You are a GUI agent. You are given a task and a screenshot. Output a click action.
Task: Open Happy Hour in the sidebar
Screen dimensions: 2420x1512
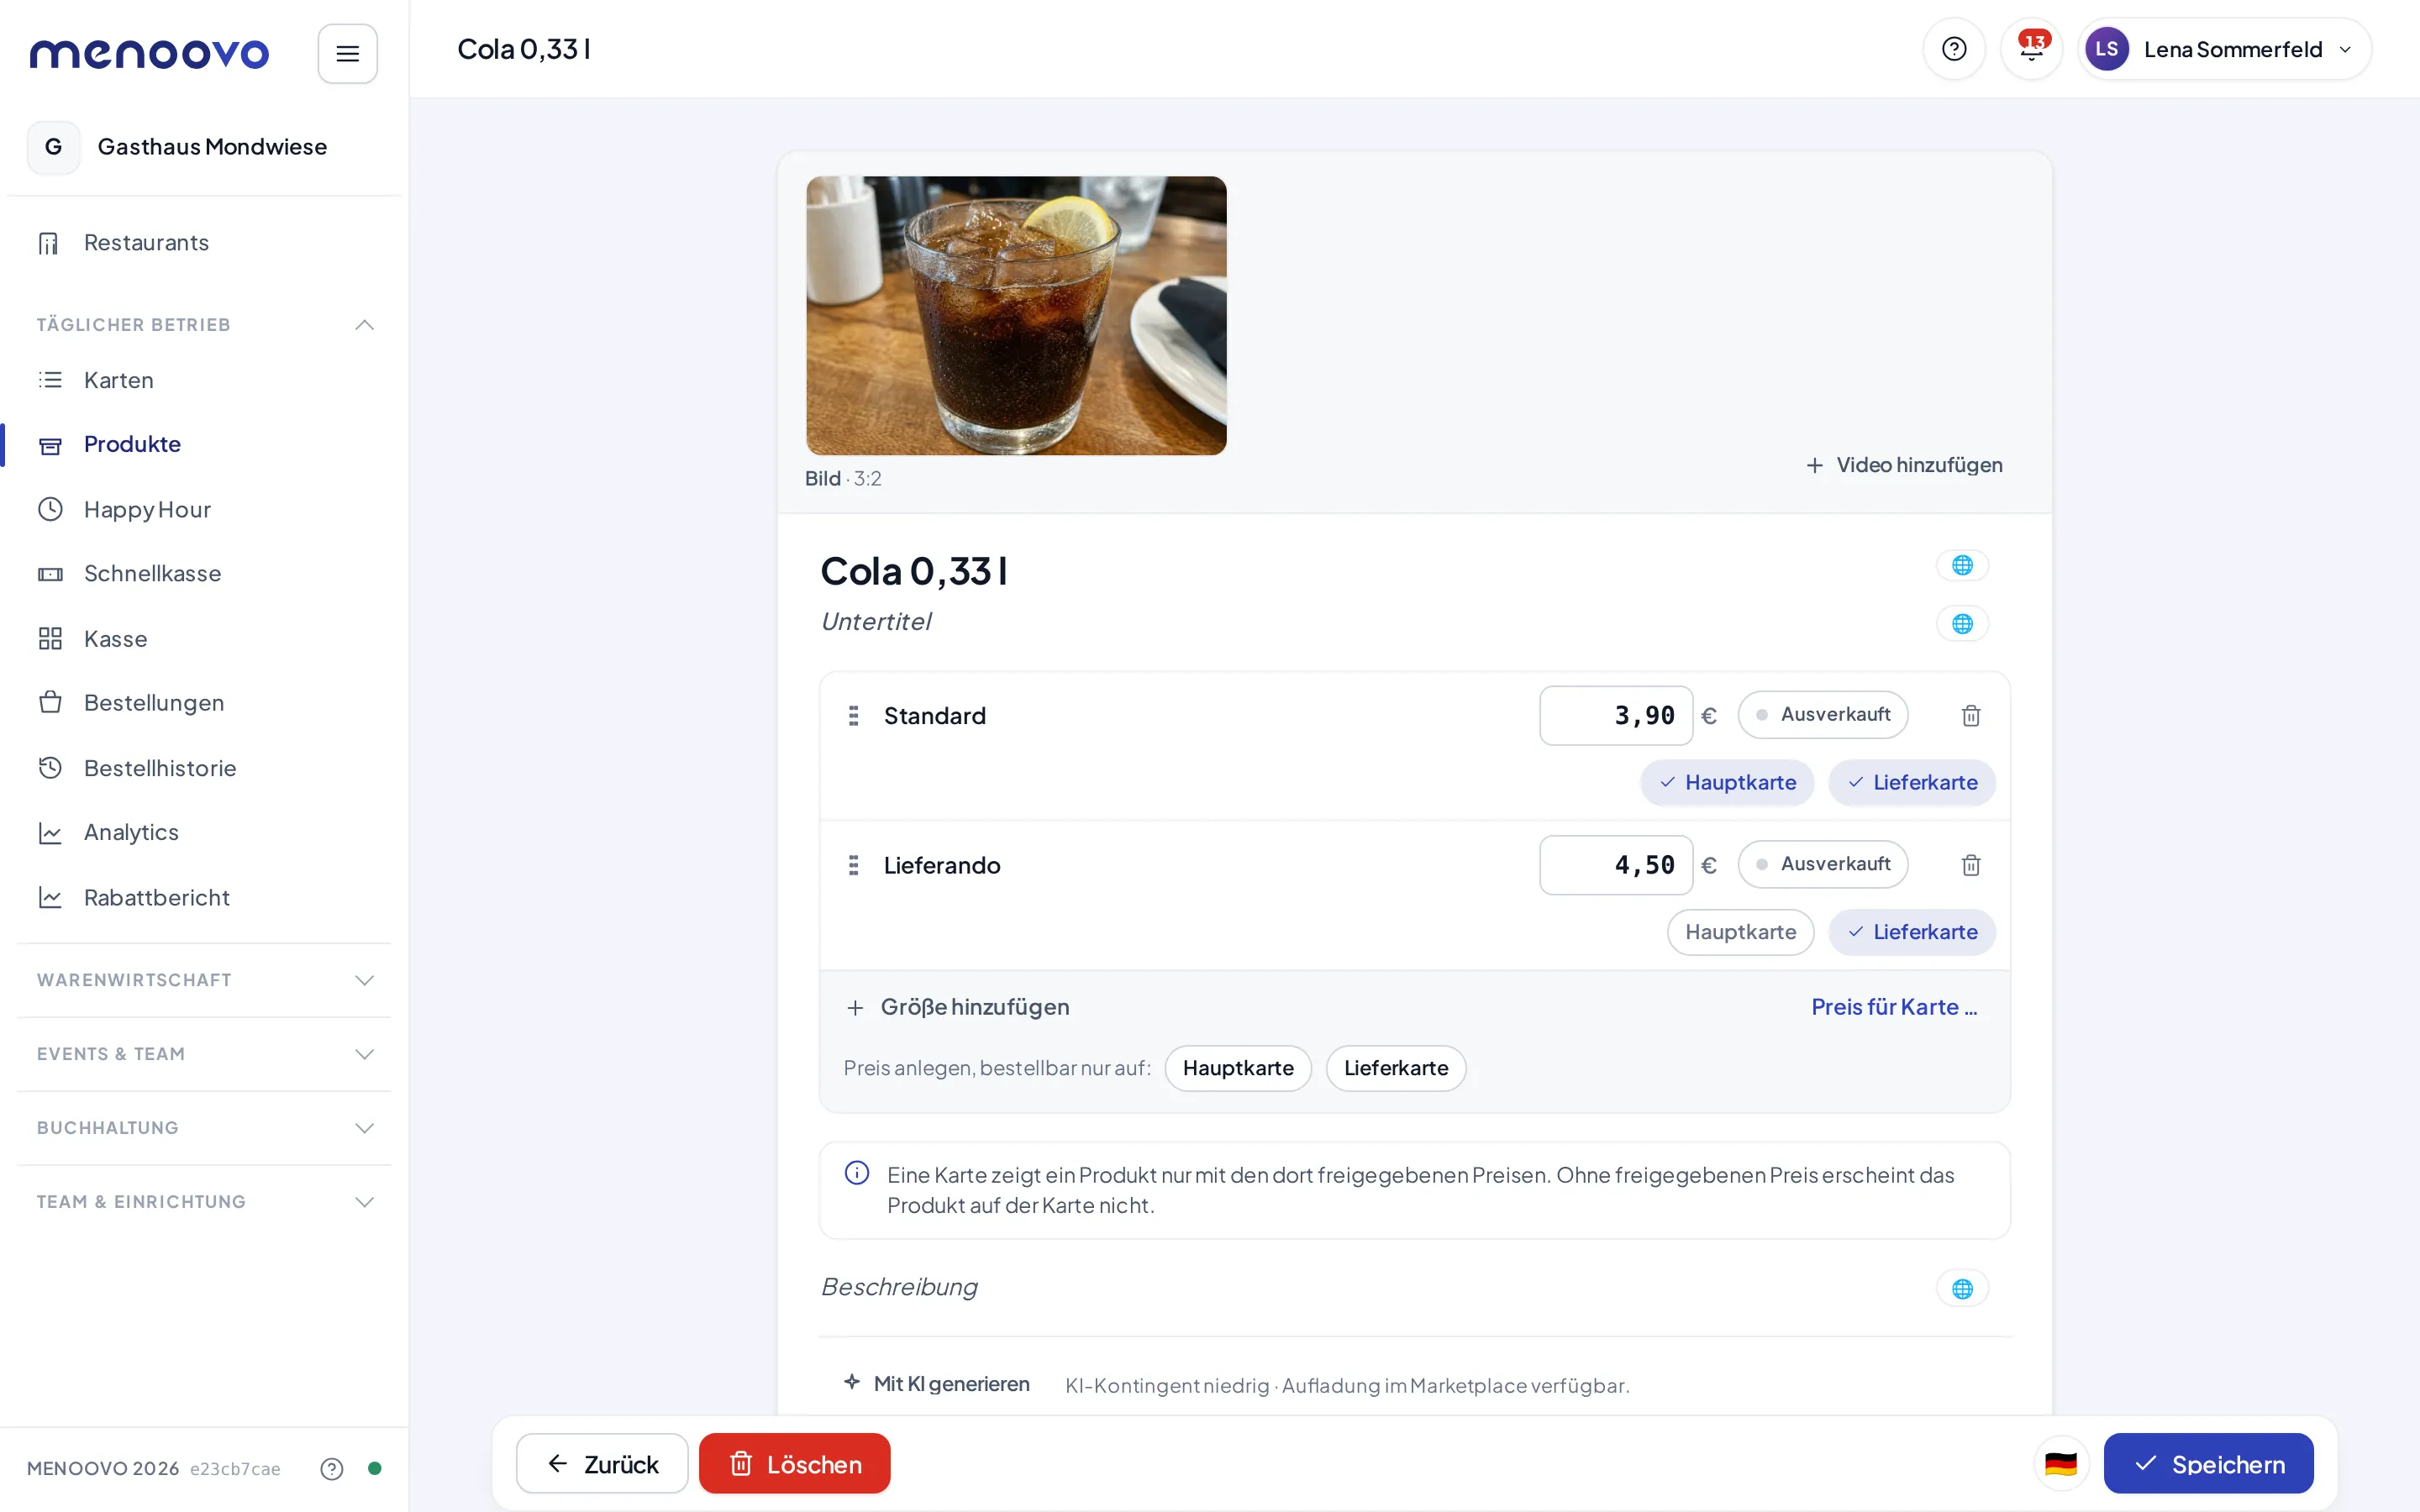pos(204,510)
